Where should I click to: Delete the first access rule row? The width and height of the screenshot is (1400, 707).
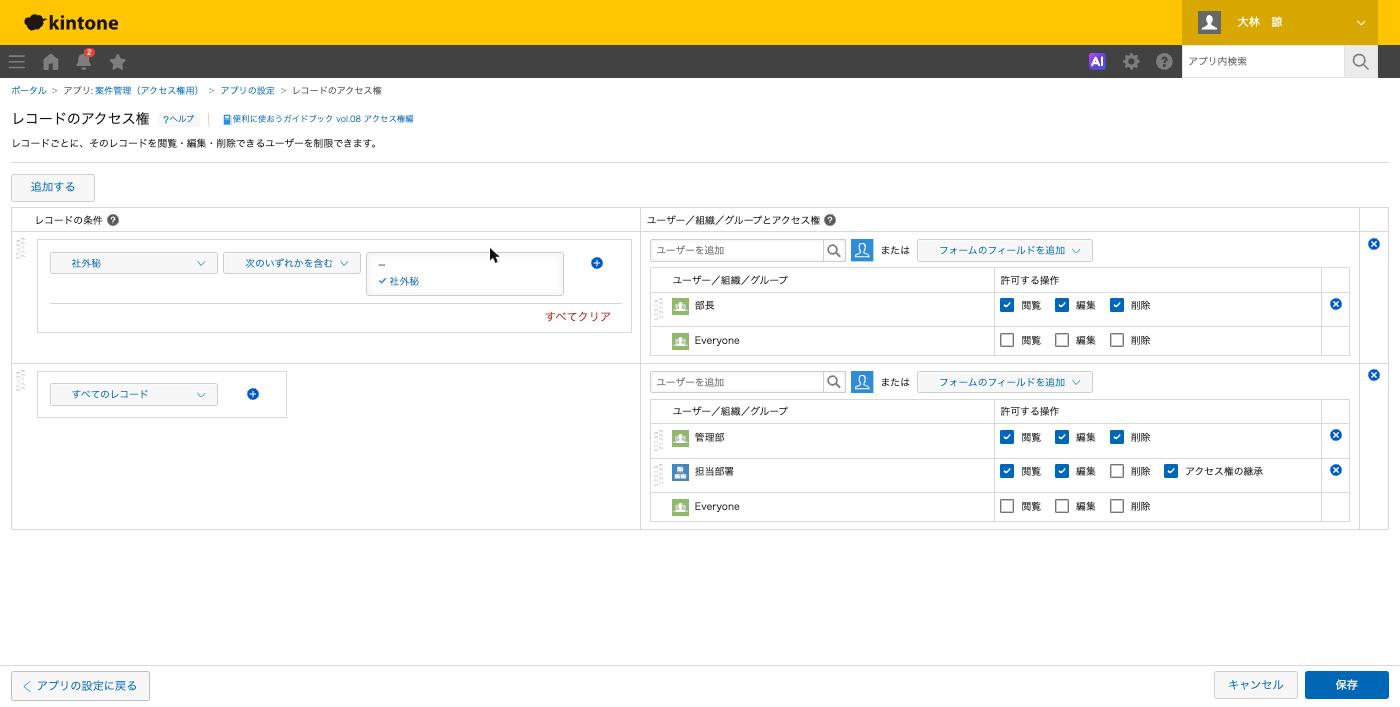[x=1374, y=244]
